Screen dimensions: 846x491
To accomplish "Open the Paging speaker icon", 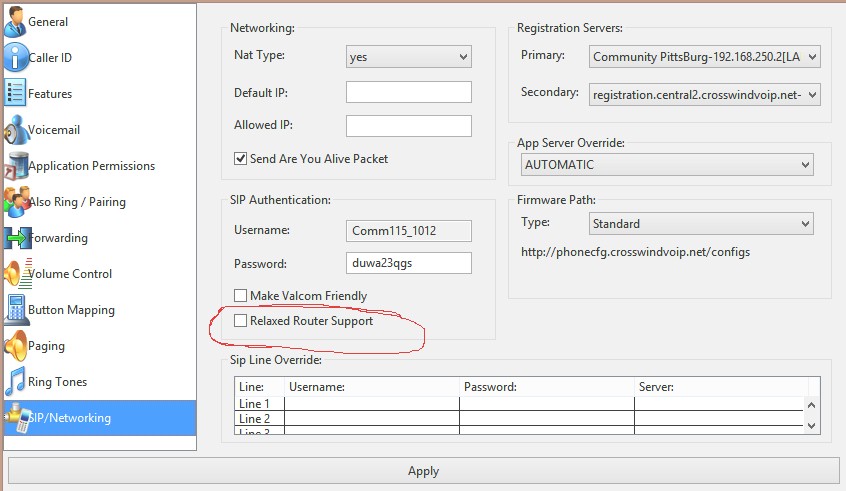I will [13, 346].
